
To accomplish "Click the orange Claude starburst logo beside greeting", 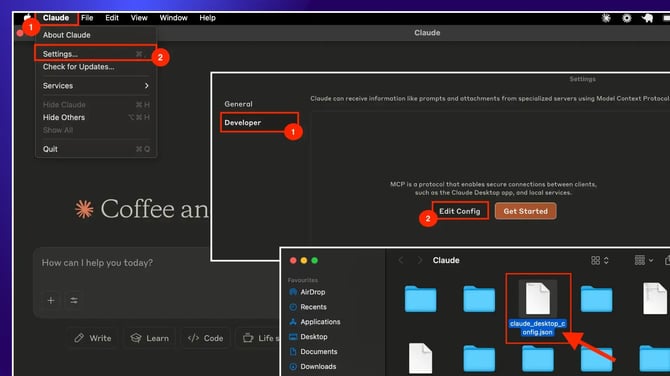I will coord(84,209).
